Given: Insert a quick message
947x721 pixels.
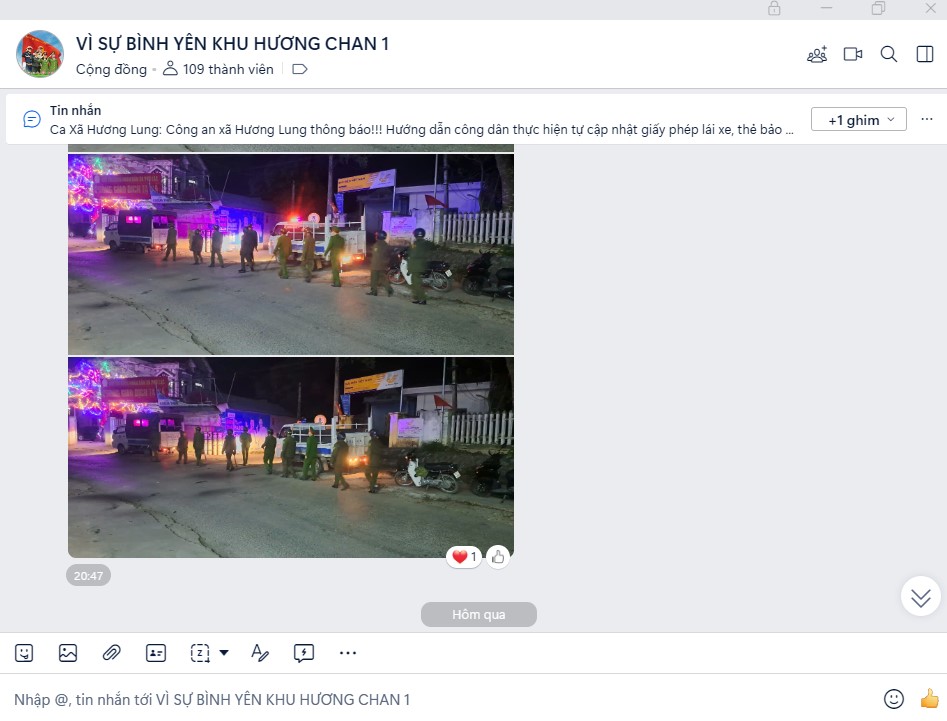Looking at the screenshot, I should tap(304, 653).
